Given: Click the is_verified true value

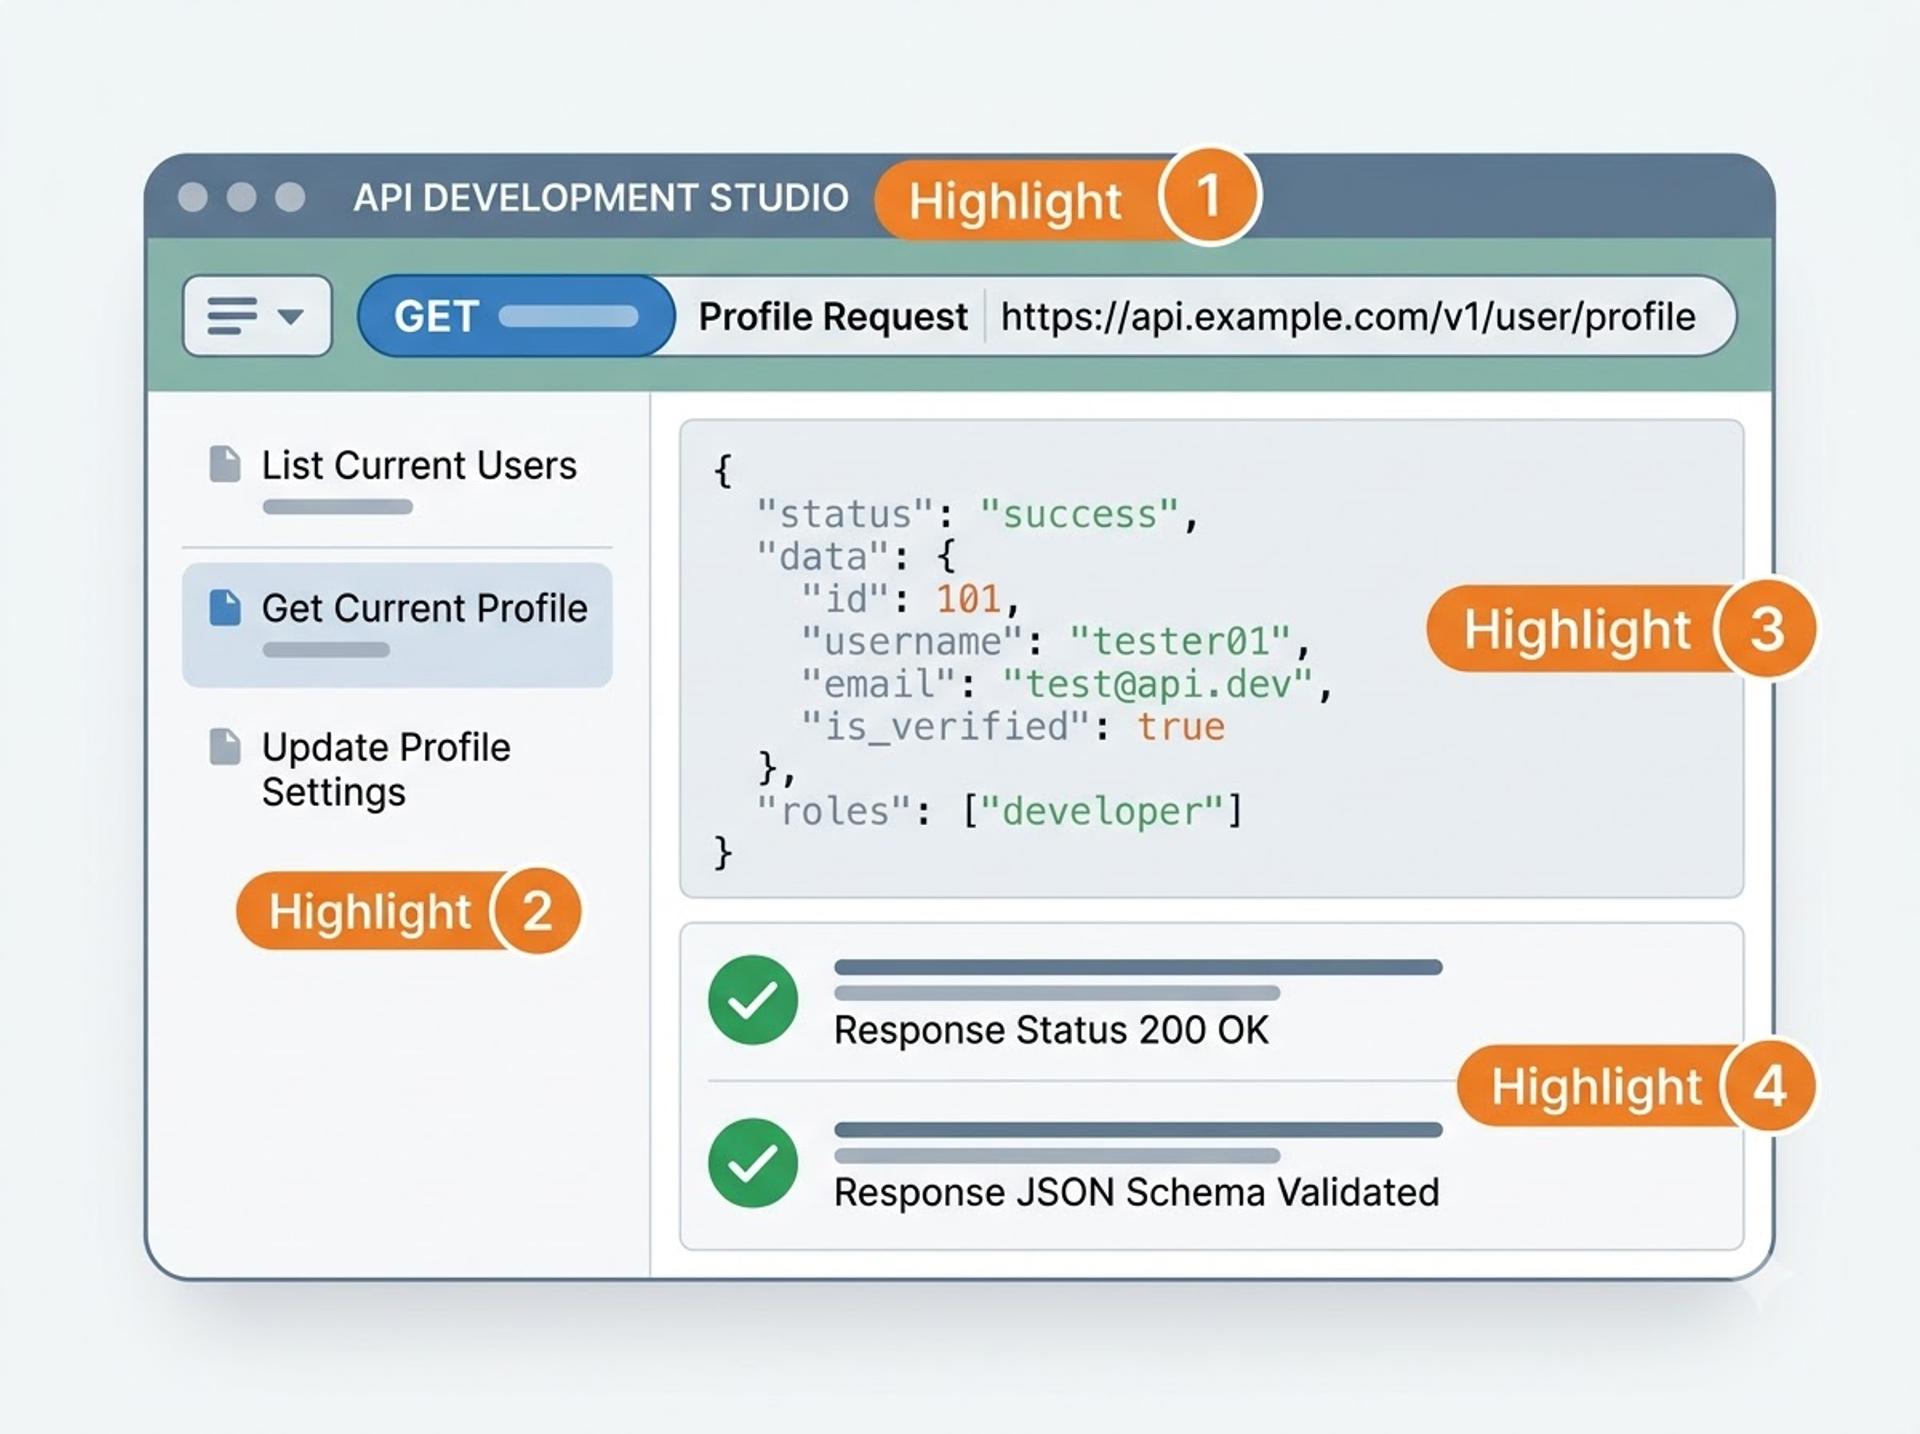Looking at the screenshot, I should coord(1181,726).
